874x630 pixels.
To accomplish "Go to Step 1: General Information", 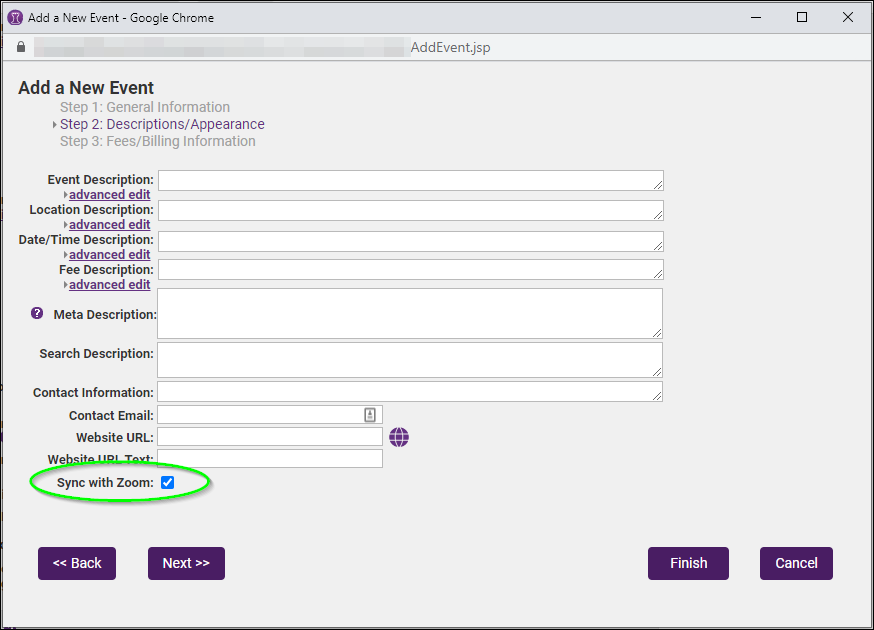I will coord(144,107).
